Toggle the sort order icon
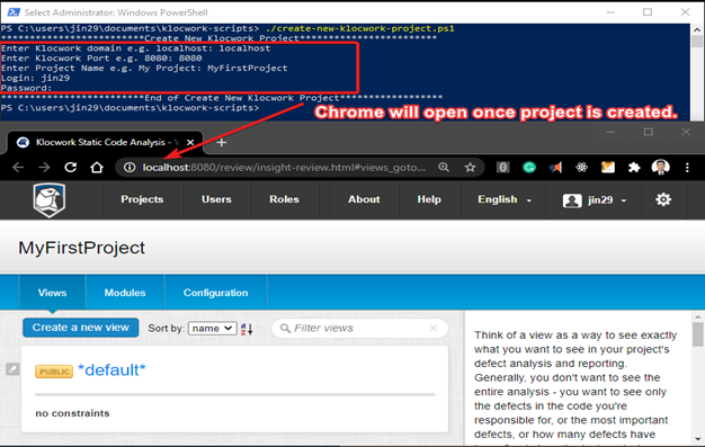 click(246, 329)
